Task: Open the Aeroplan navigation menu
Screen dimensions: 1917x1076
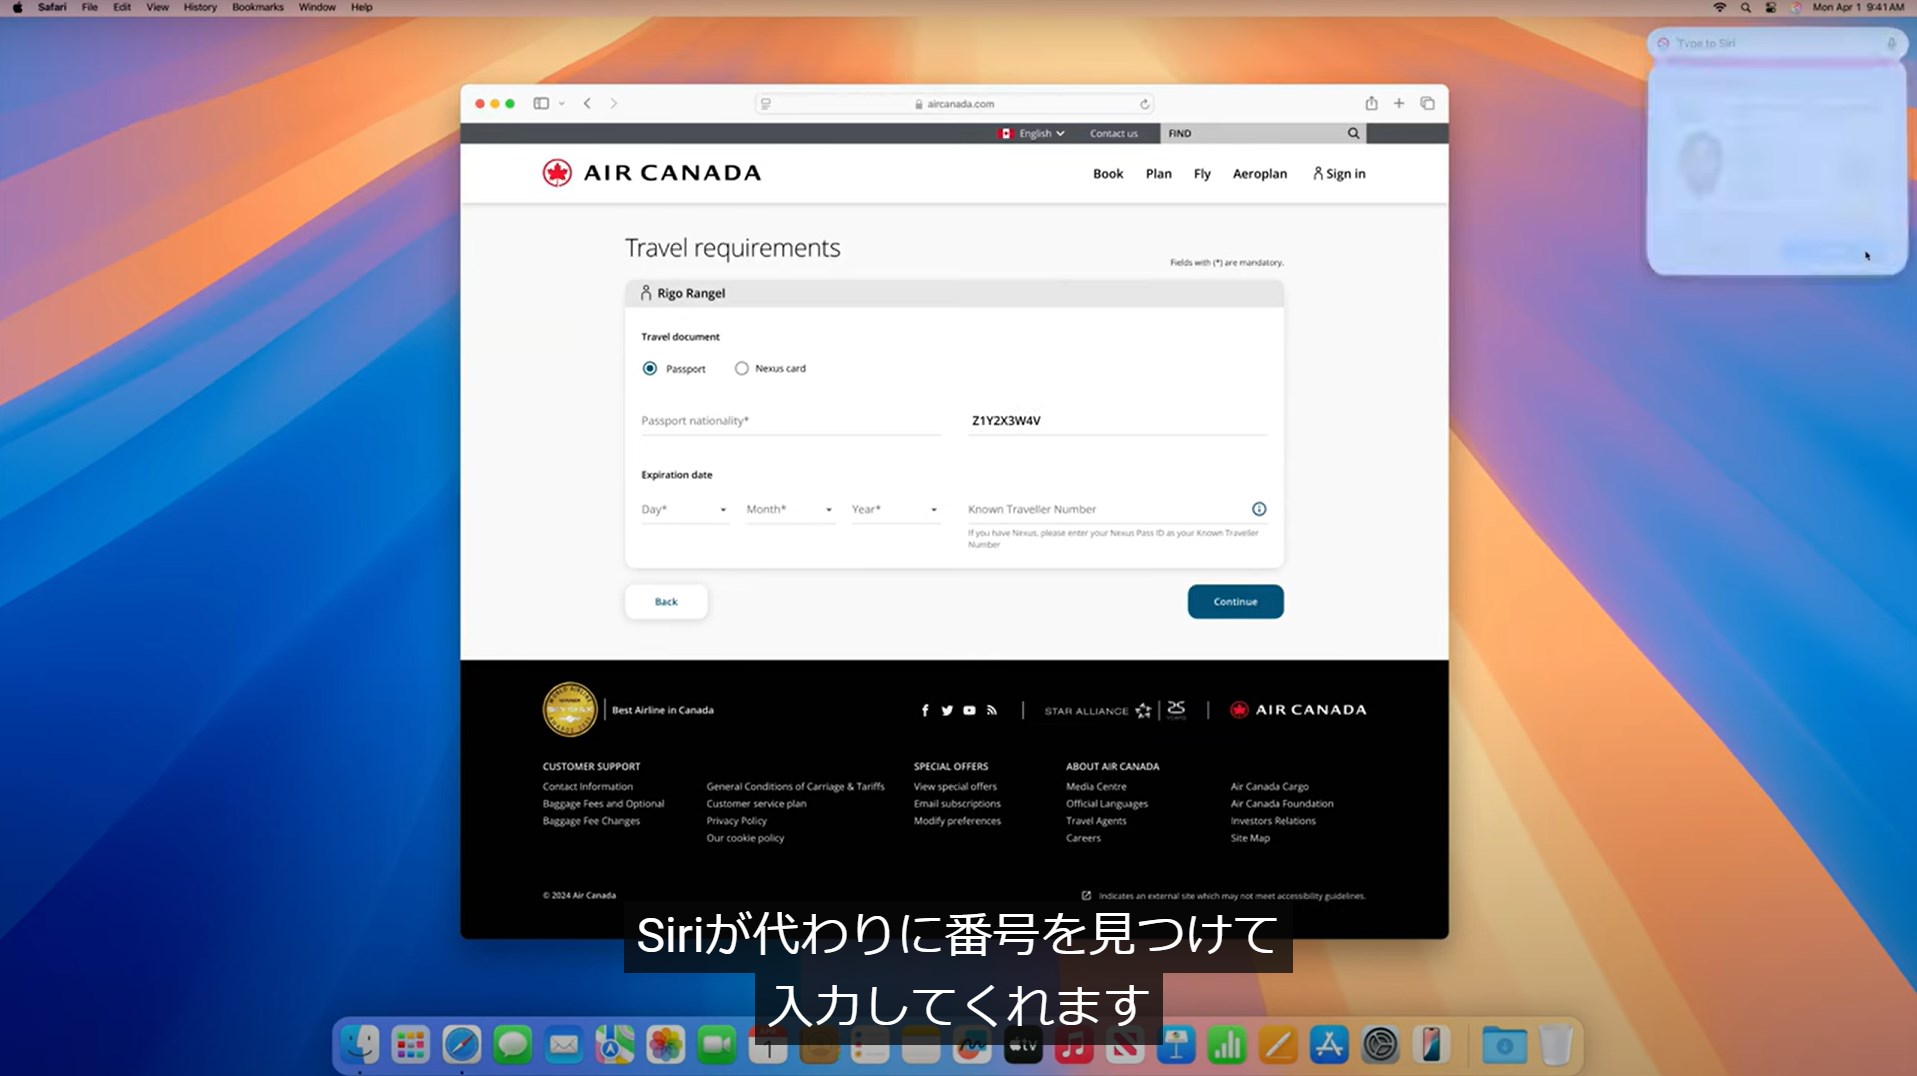Action: point(1260,174)
